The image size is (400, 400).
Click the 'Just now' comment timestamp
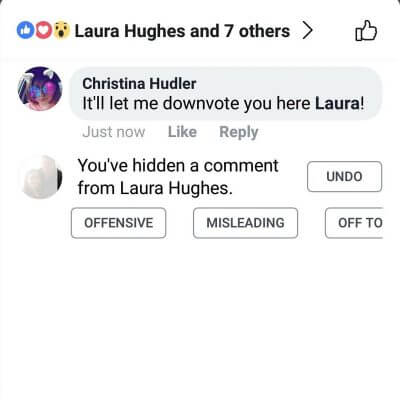114,132
